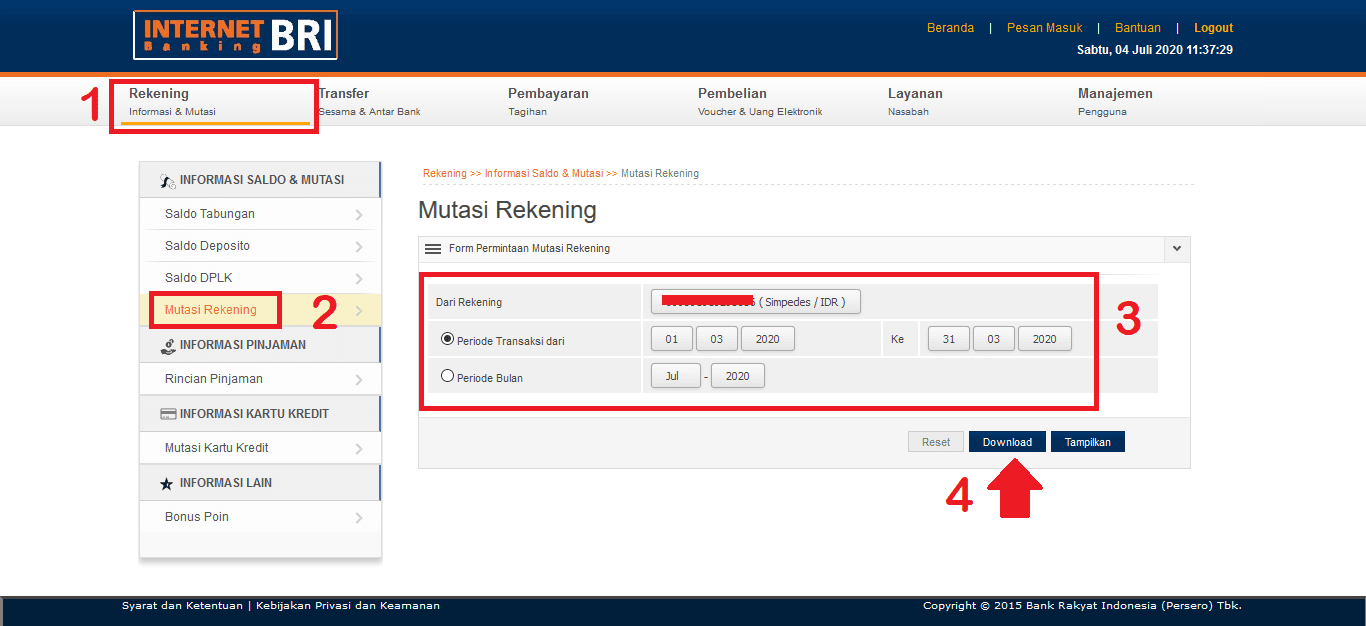
Task: Click the INFORMASI LAIN sidebar header
Action: (260, 483)
